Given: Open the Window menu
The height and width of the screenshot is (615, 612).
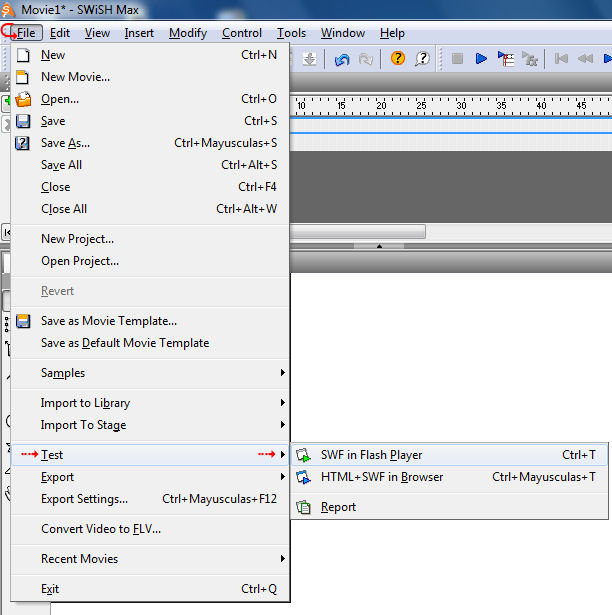Looking at the screenshot, I should [x=343, y=33].
